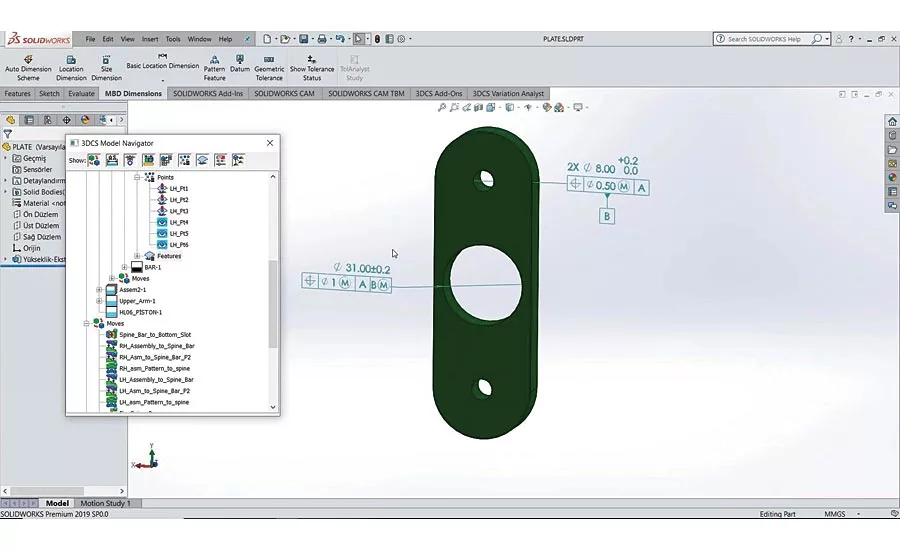The image size is (900, 550).
Task: Switch to the FeatureManager design tree tab
Action: pyautogui.click(x=10, y=120)
